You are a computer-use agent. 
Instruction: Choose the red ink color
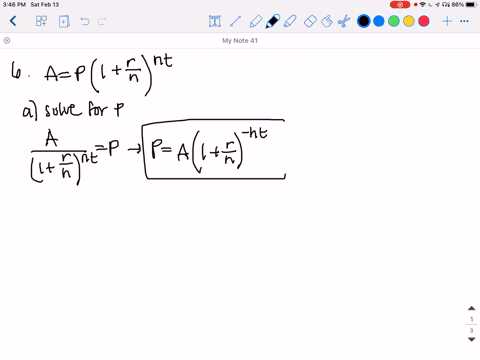424,21
